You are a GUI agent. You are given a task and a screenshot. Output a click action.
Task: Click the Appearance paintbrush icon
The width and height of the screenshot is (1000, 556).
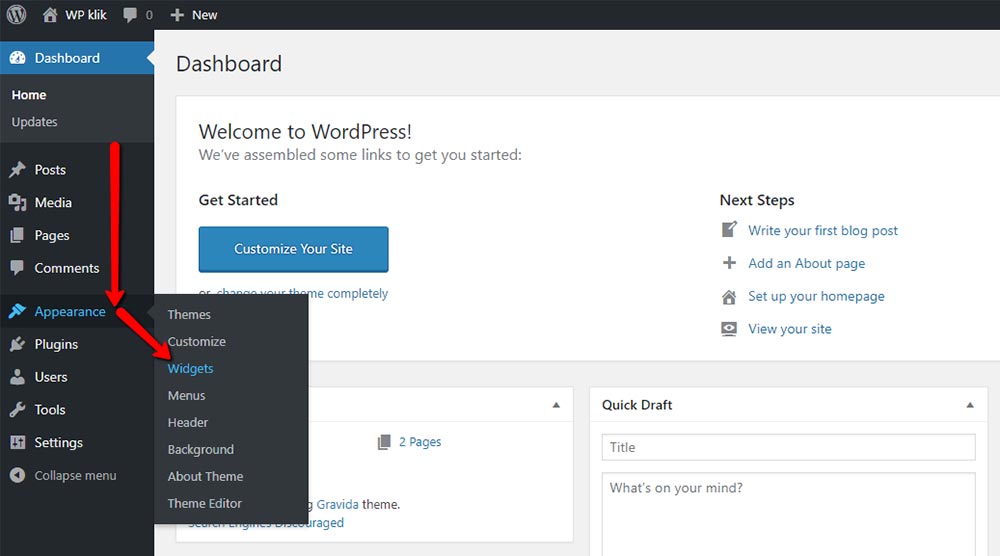coord(17,311)
